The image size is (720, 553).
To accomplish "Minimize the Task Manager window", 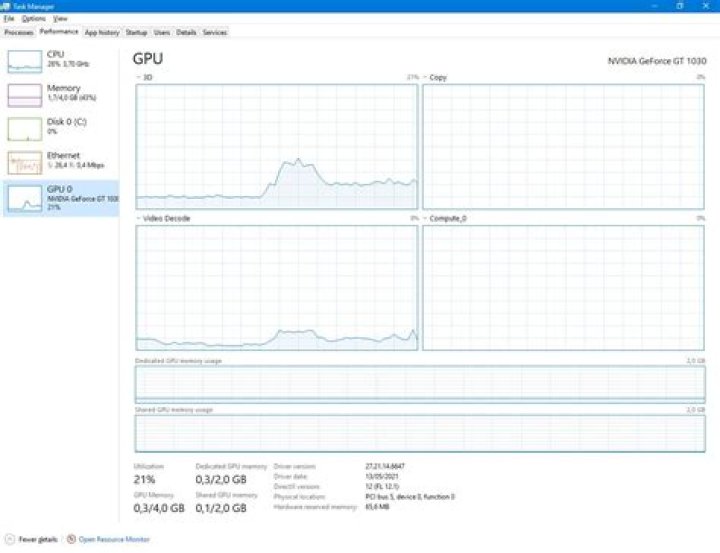I will (x=655, y=6).
